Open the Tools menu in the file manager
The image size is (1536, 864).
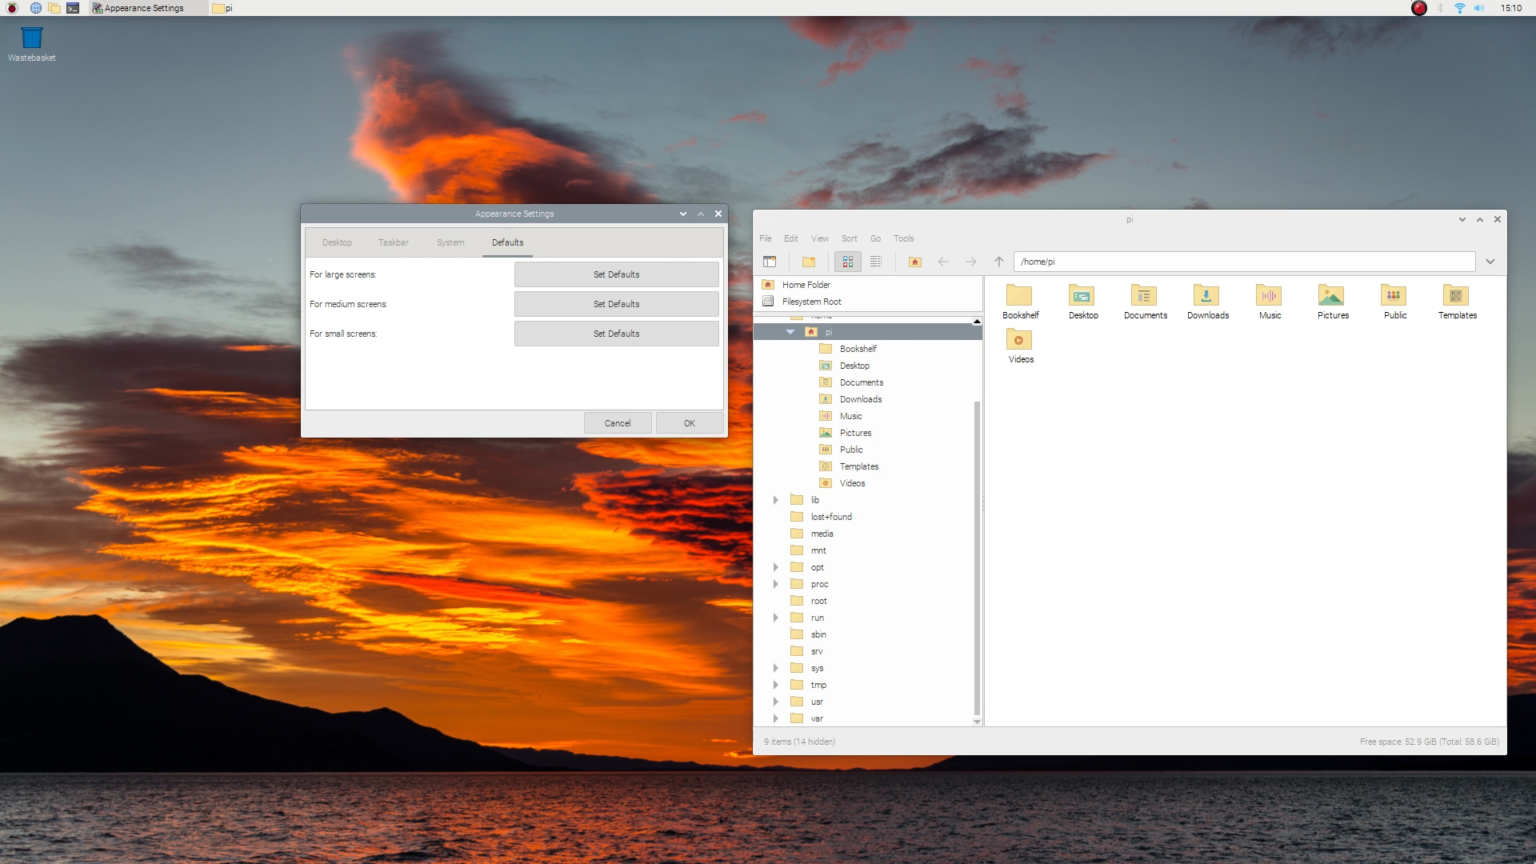[x=902, y=238]
